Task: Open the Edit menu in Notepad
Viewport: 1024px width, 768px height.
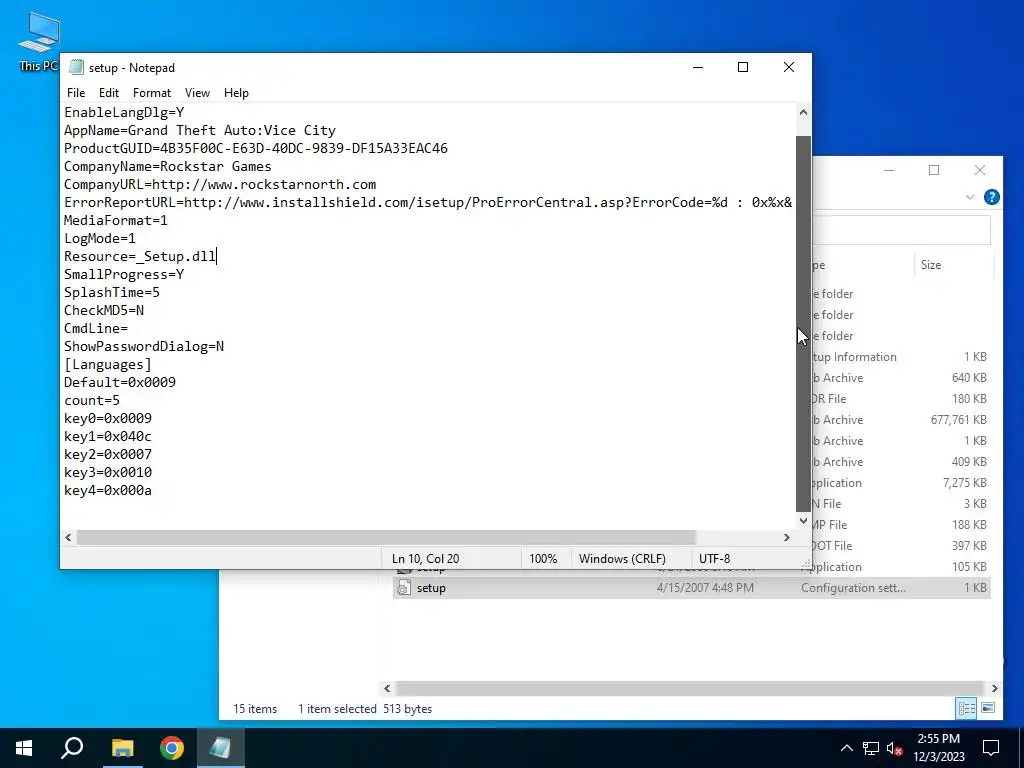Action: click(108, 93)
